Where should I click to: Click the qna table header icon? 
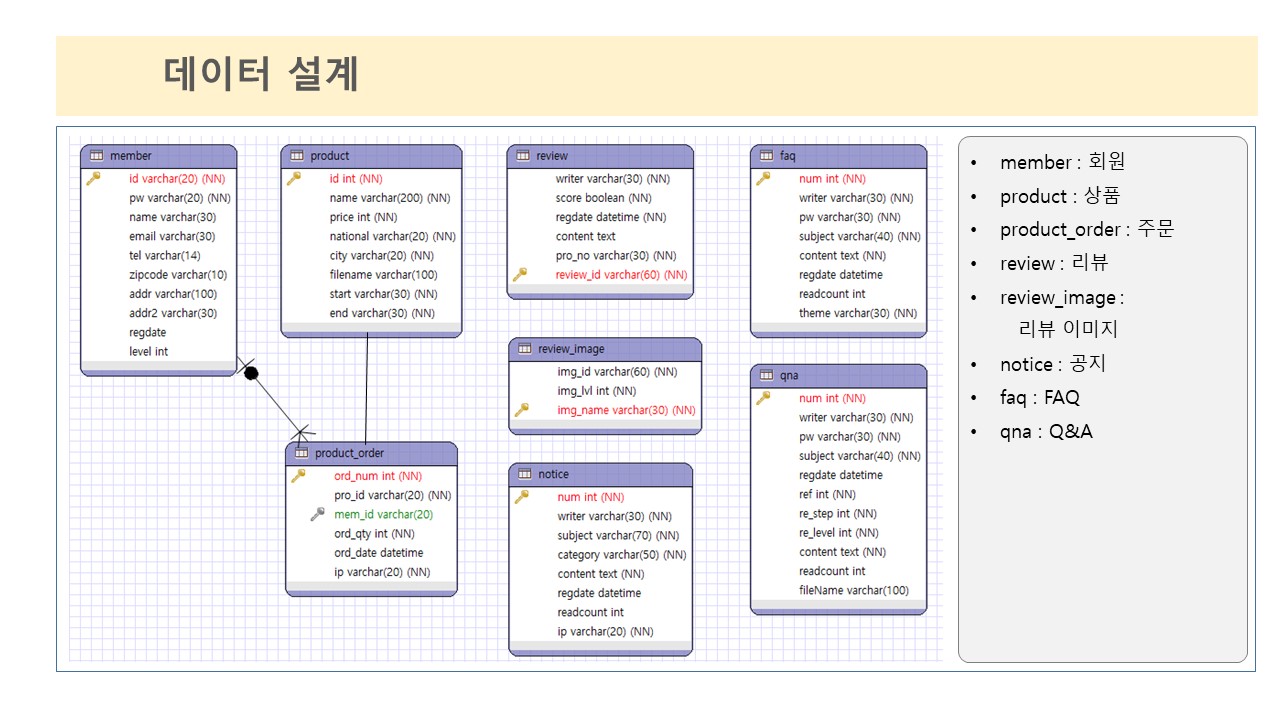click(x=767, y=376)
